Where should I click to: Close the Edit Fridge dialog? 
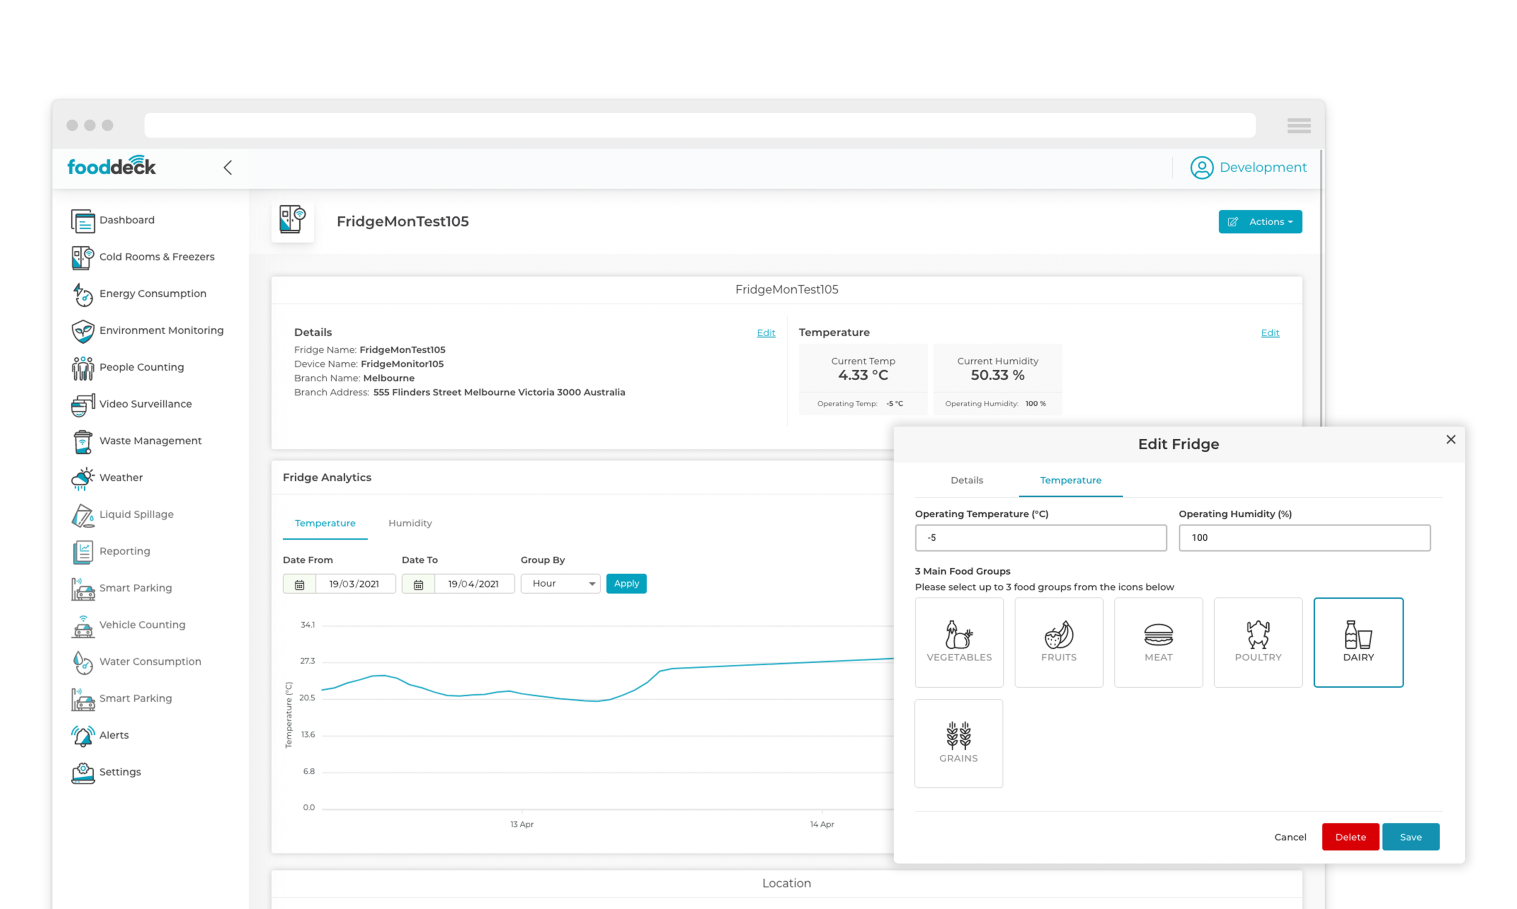tap(1450, 440)
